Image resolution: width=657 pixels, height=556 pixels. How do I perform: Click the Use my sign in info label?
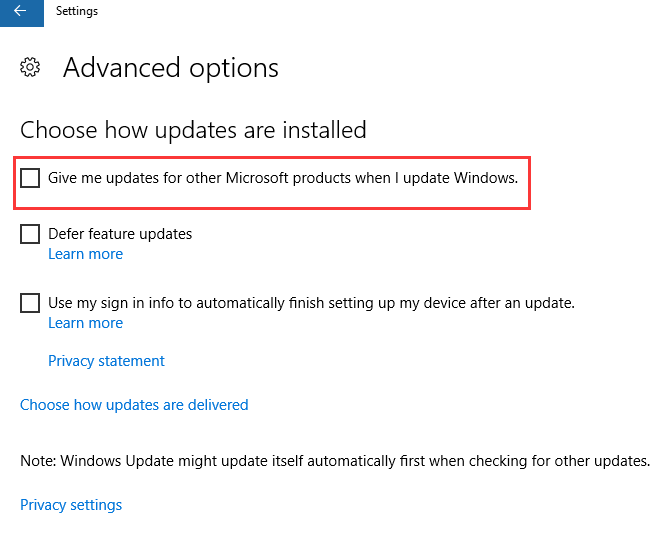(x=311, y=303)
